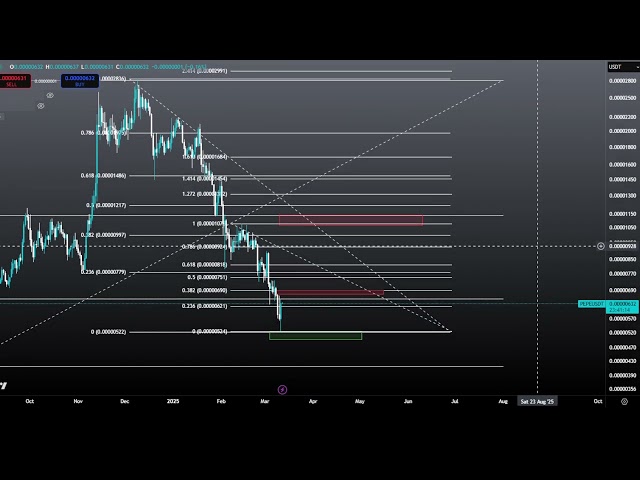Click the Sat 23 Aug '25 date label
The image size is (640, 480).
tap(537, 401)
